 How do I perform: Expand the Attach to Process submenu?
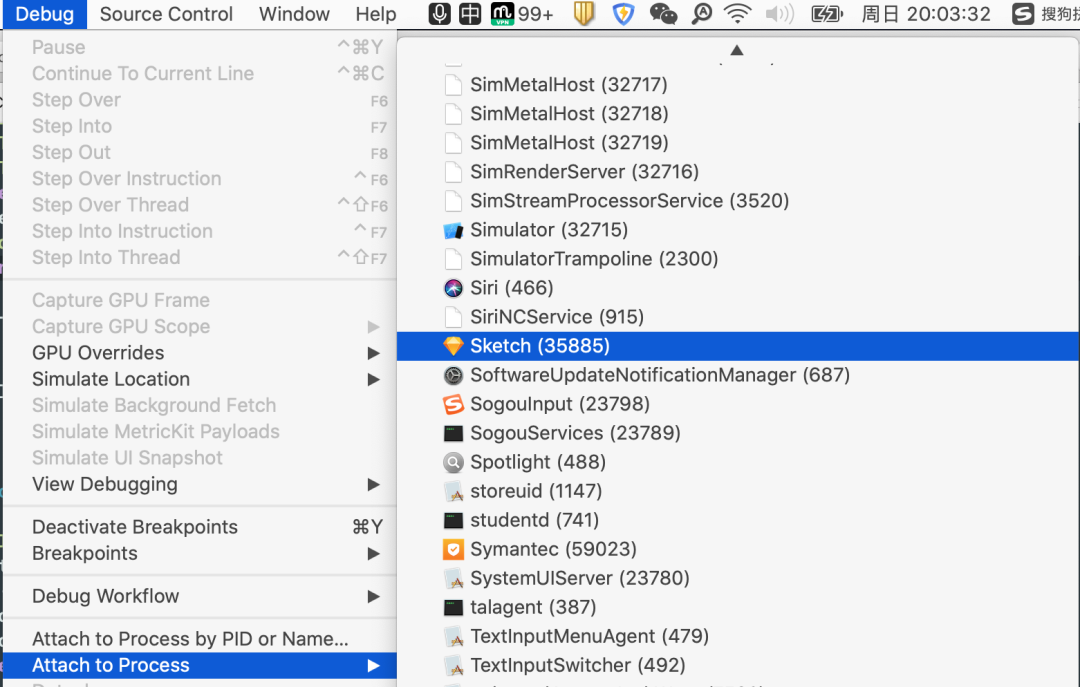200,665
